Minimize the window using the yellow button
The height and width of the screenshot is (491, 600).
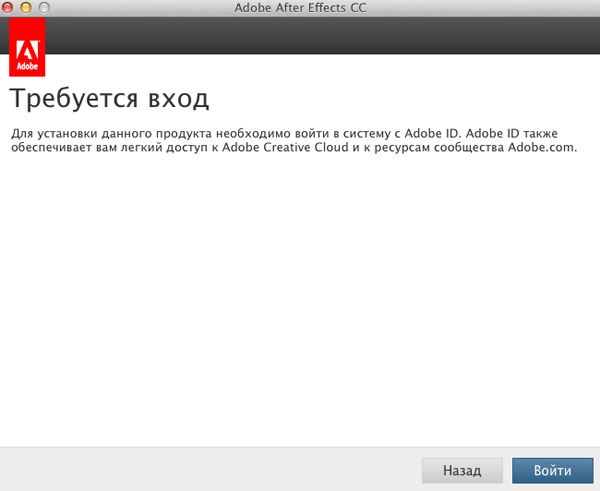26,7
